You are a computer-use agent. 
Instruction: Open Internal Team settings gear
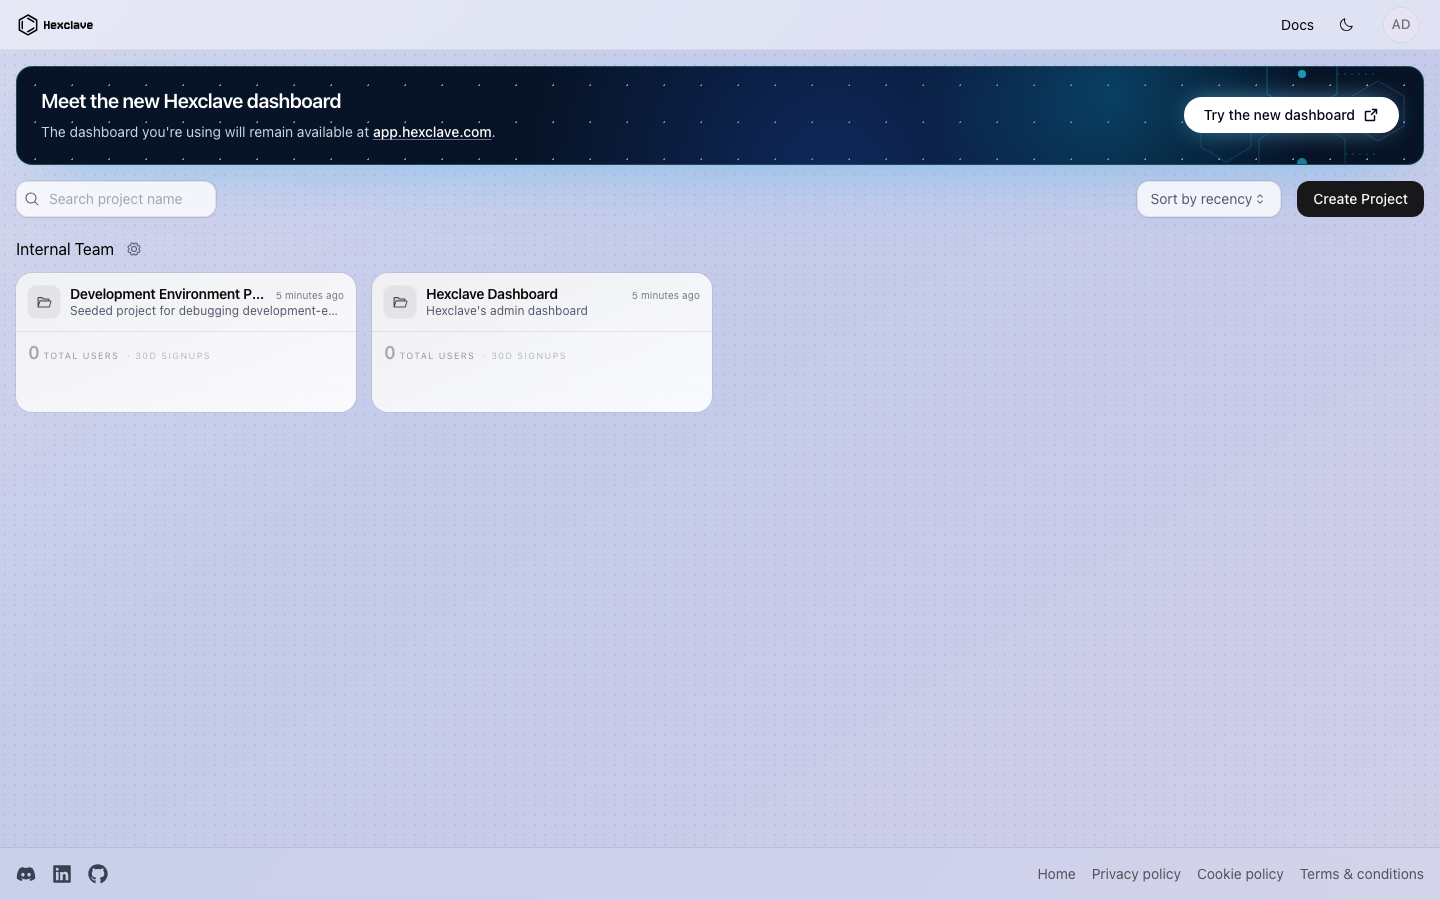134,249
